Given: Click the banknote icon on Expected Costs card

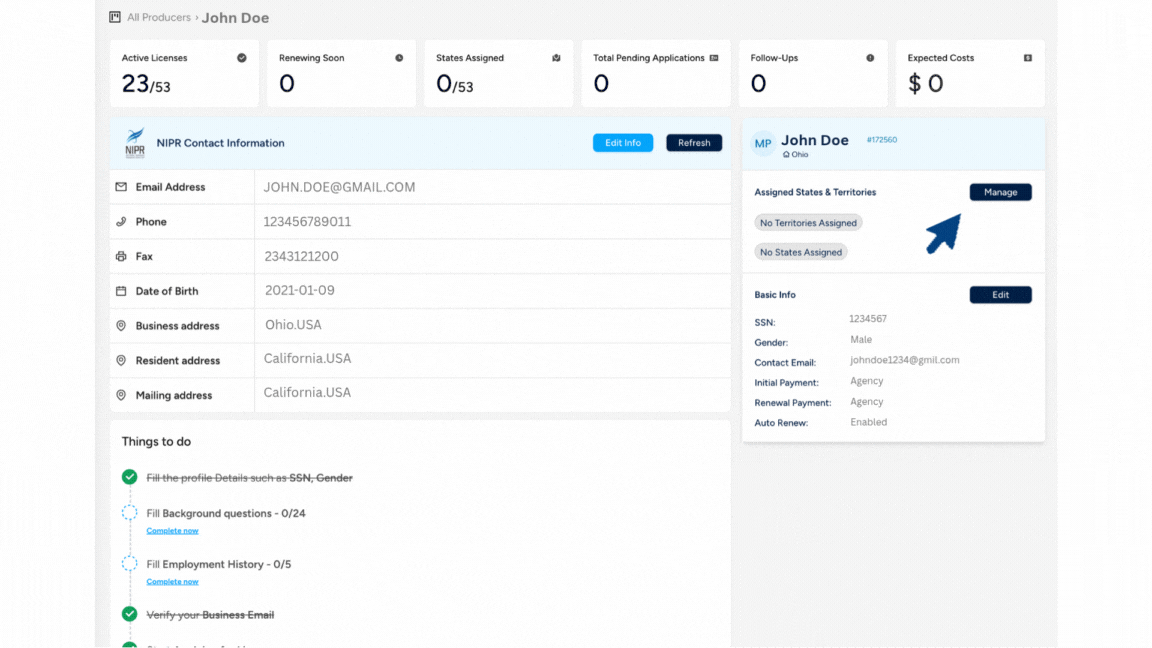Looking at the screenshot, I should coord(1027,58).
